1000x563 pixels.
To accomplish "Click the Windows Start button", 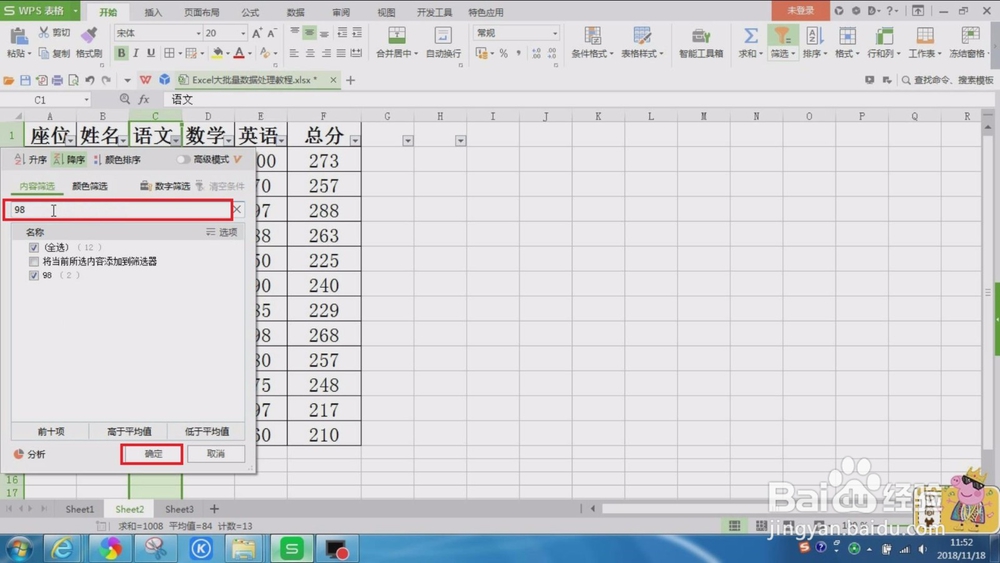I will (18, 549).
